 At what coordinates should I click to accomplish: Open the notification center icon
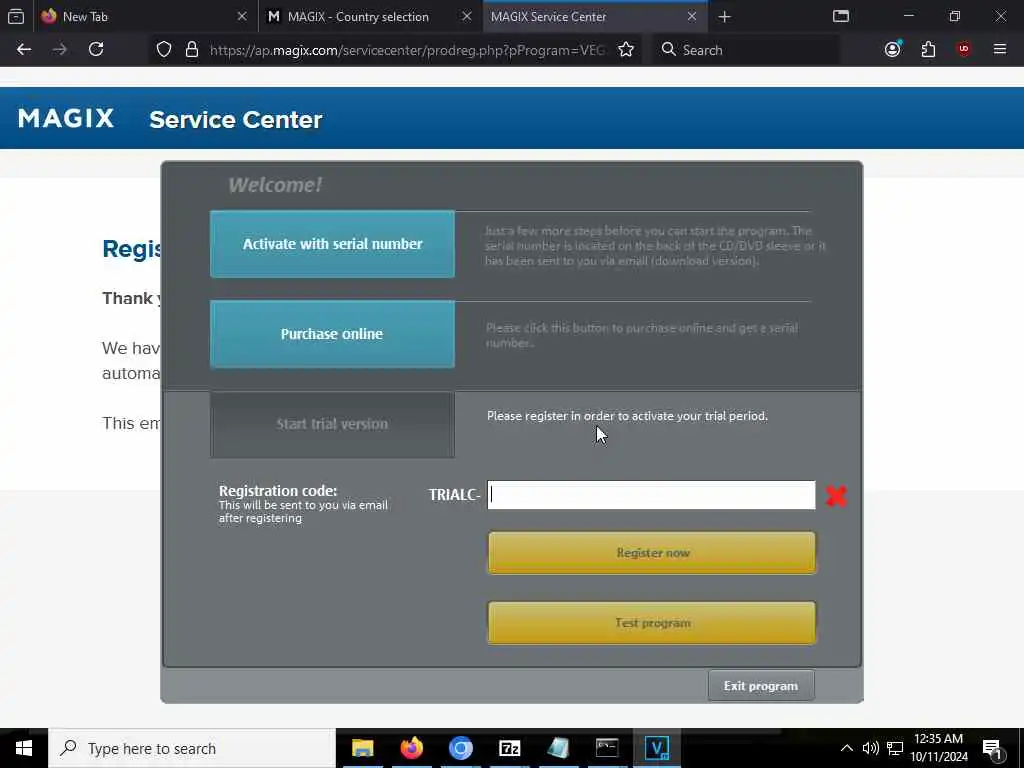993,748
